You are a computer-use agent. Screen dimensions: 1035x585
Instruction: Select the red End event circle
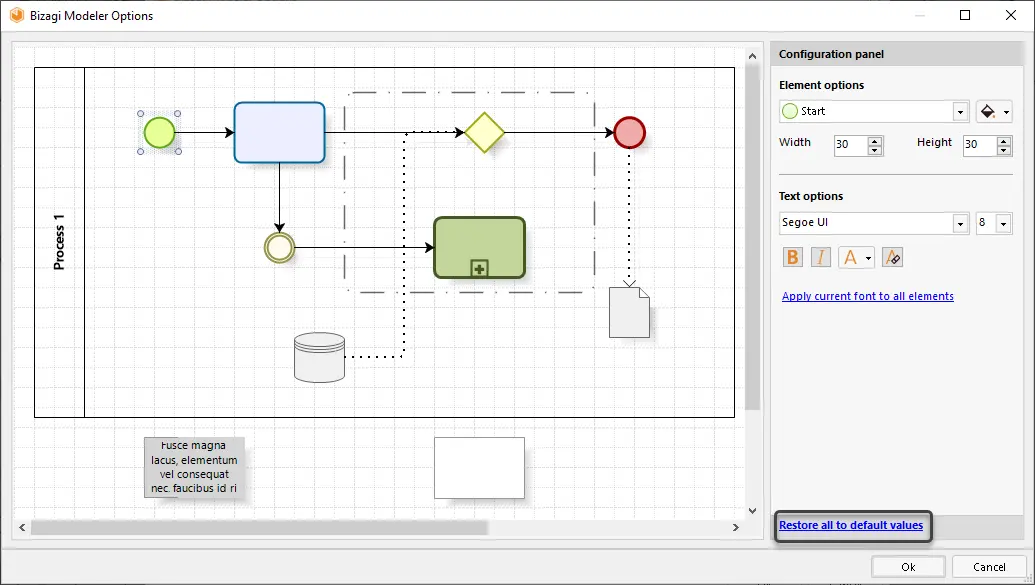(x=629, y=132)
